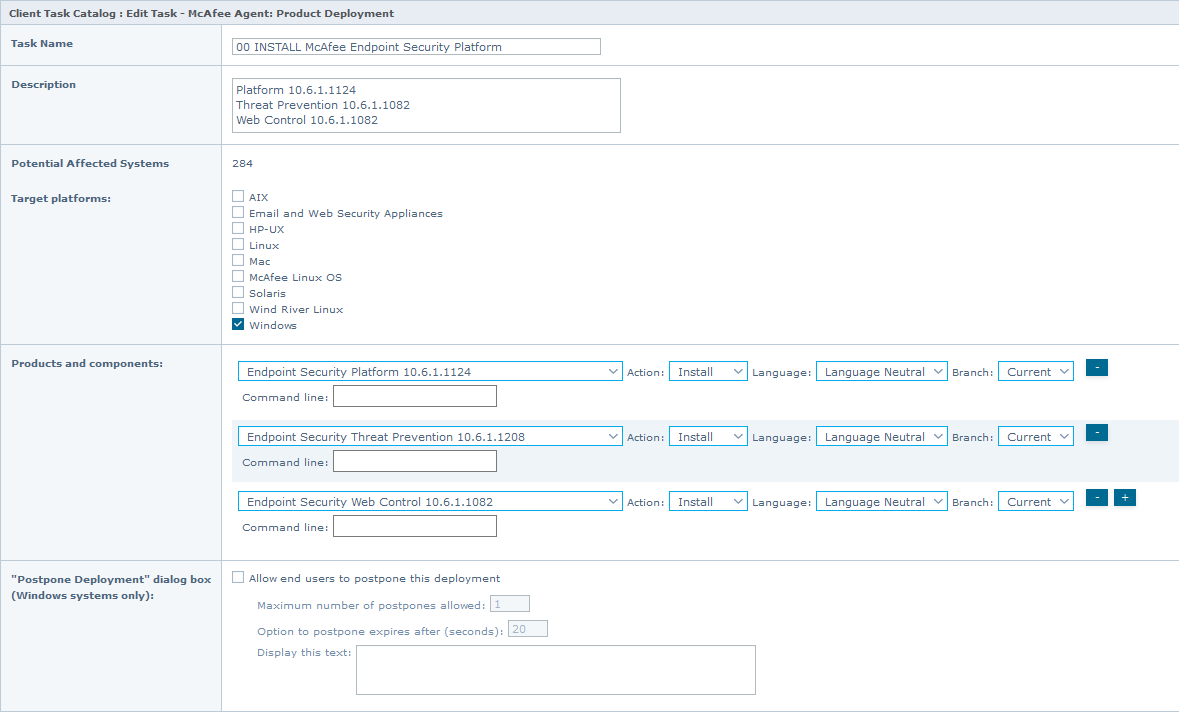Focus Command line field for Web Control

[x=414, y=527]
